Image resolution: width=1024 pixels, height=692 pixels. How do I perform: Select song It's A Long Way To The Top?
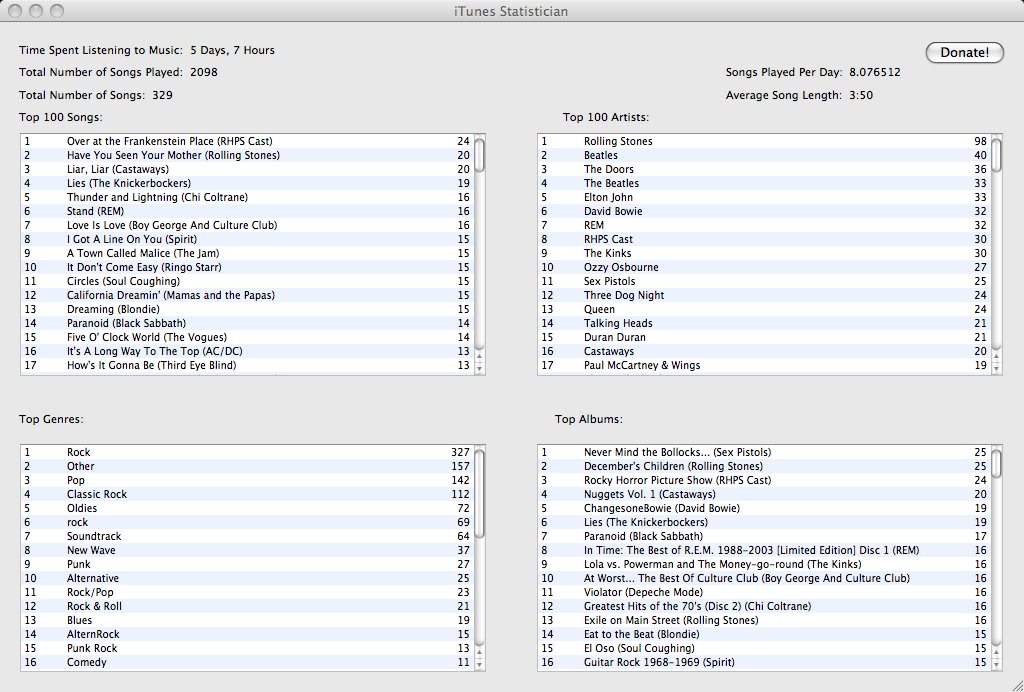248,351
